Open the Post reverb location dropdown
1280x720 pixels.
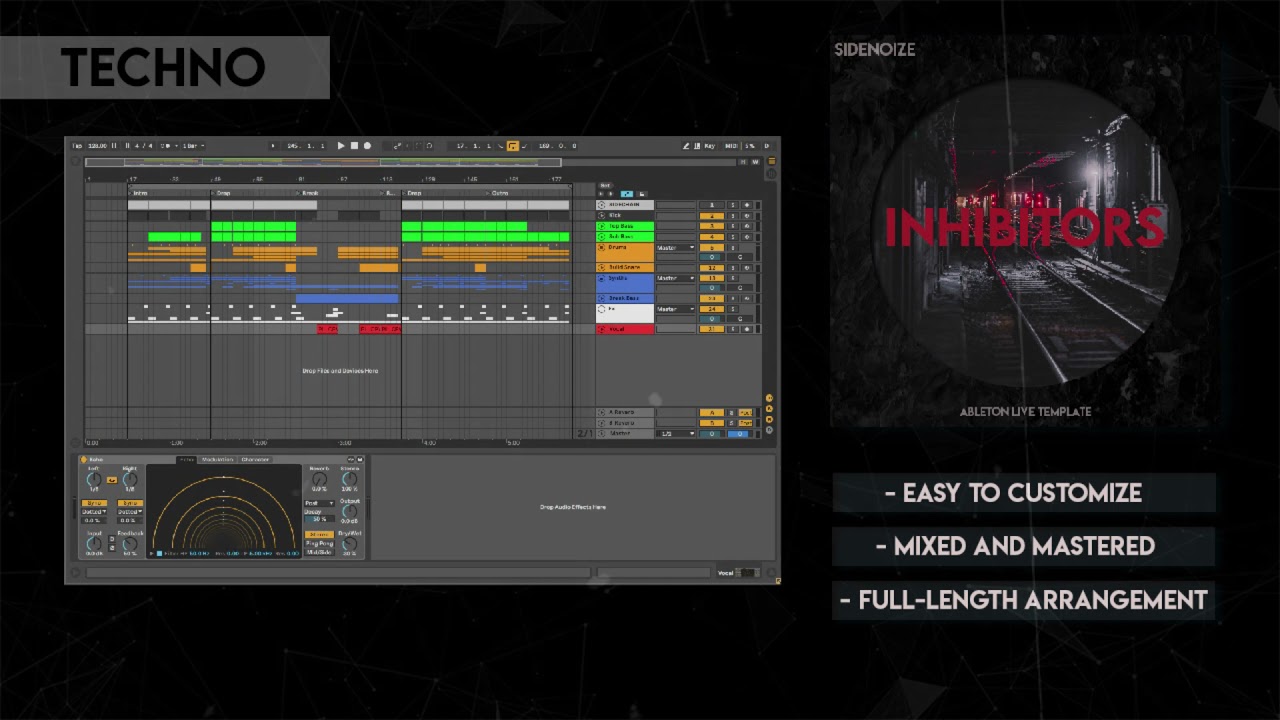point(319,503)
